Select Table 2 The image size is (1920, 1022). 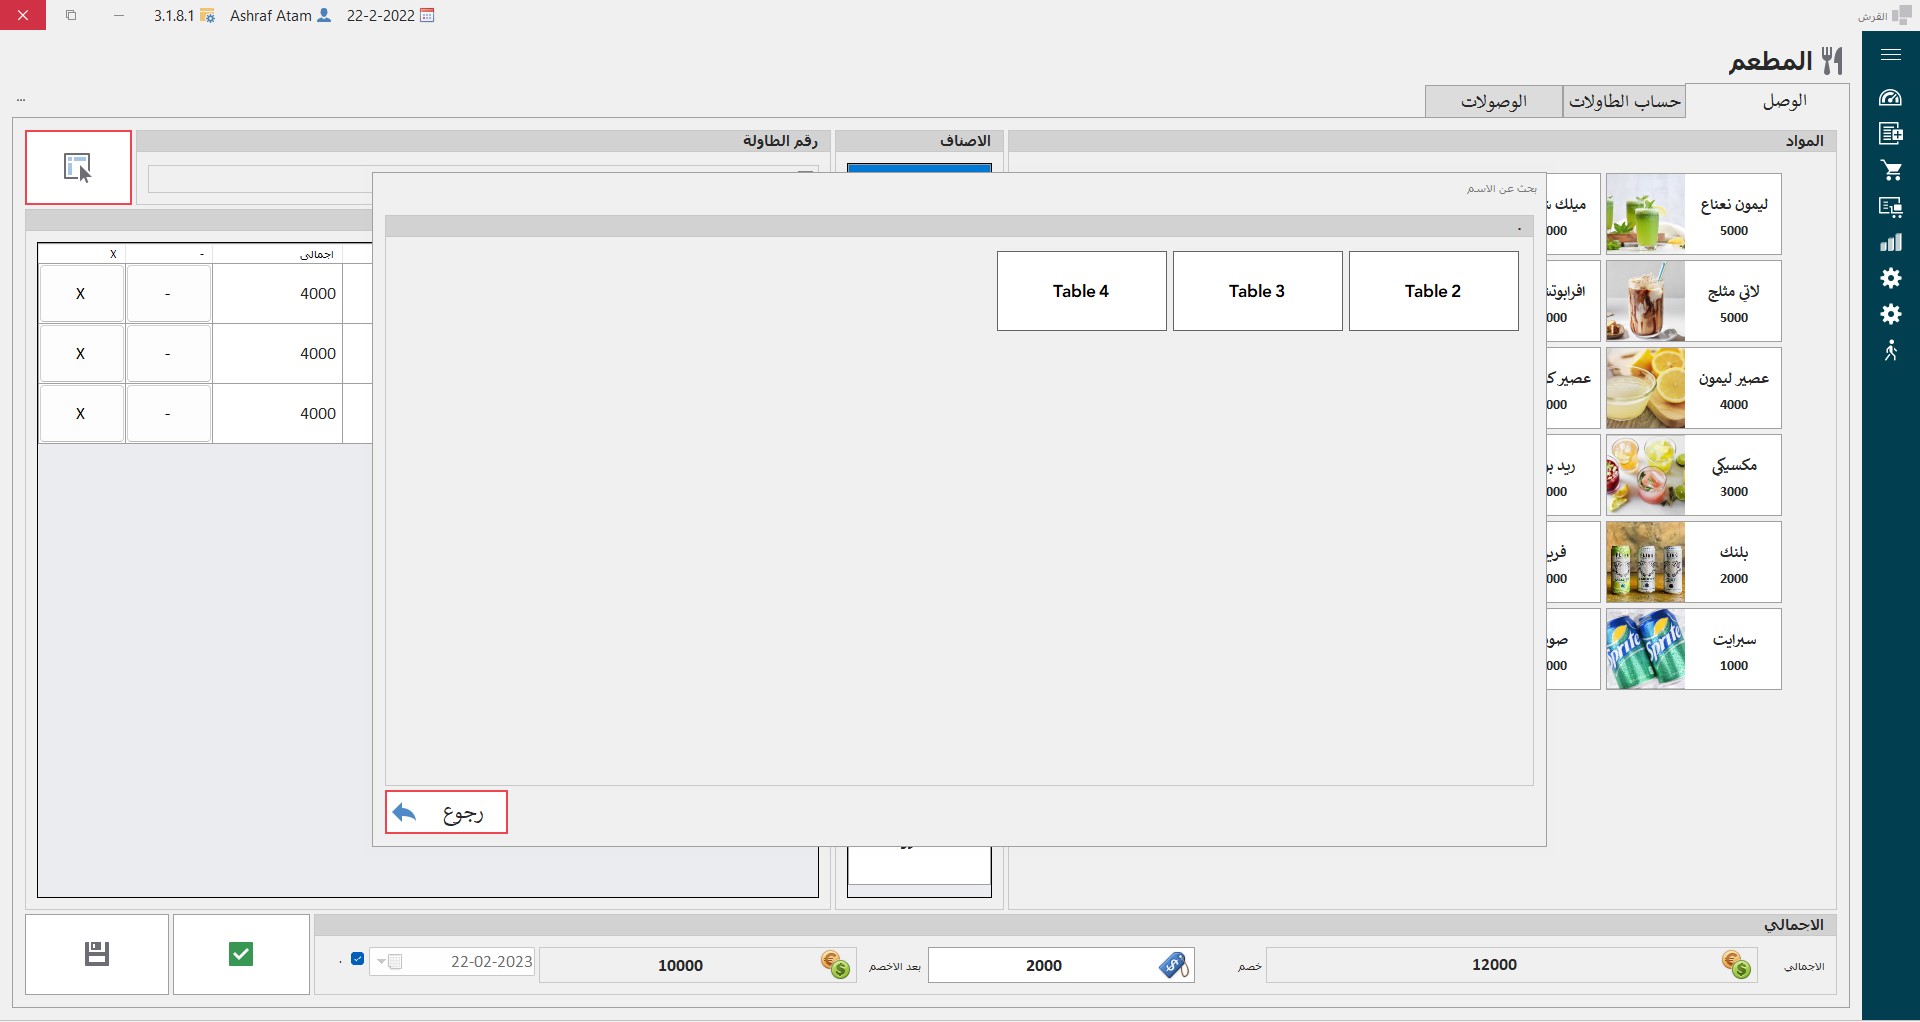click(1432, 291)
